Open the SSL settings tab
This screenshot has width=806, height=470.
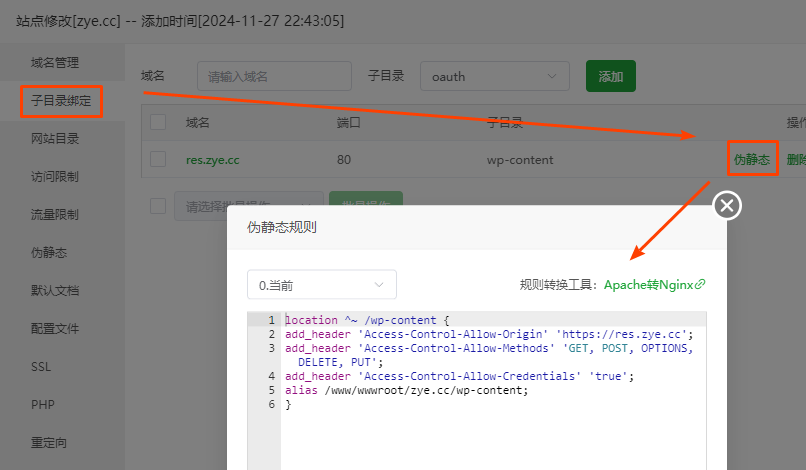click(x=41, y=367)
